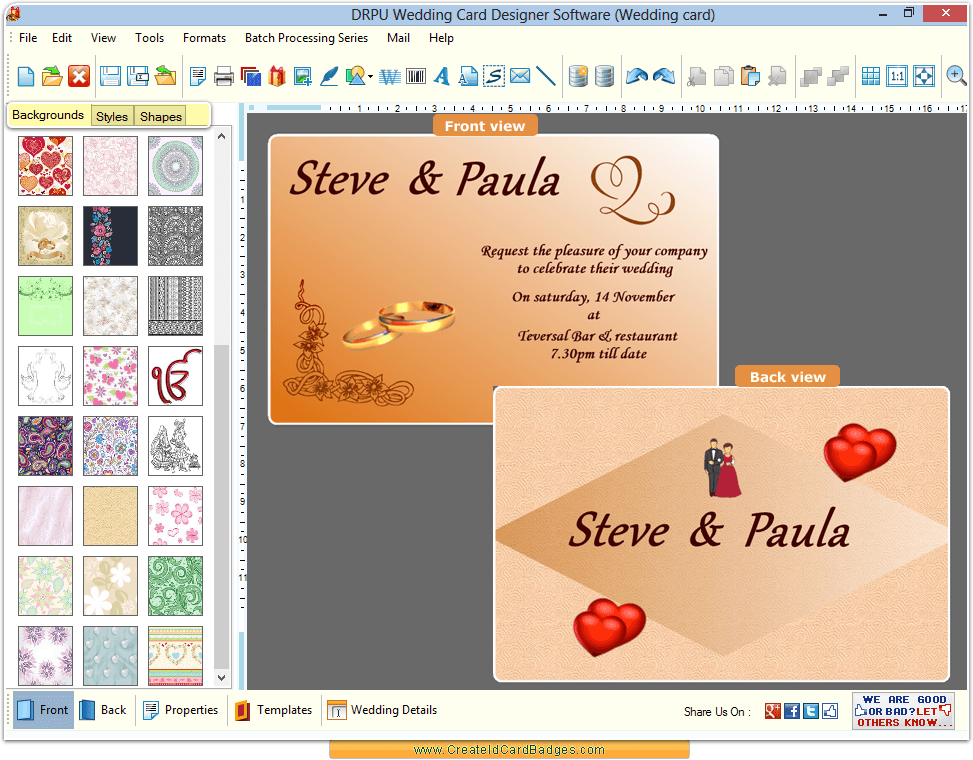Image resolution: width=973 pixels, height=760 pixels.
Task: Select the signature pen tool
Action: (329, 76)
